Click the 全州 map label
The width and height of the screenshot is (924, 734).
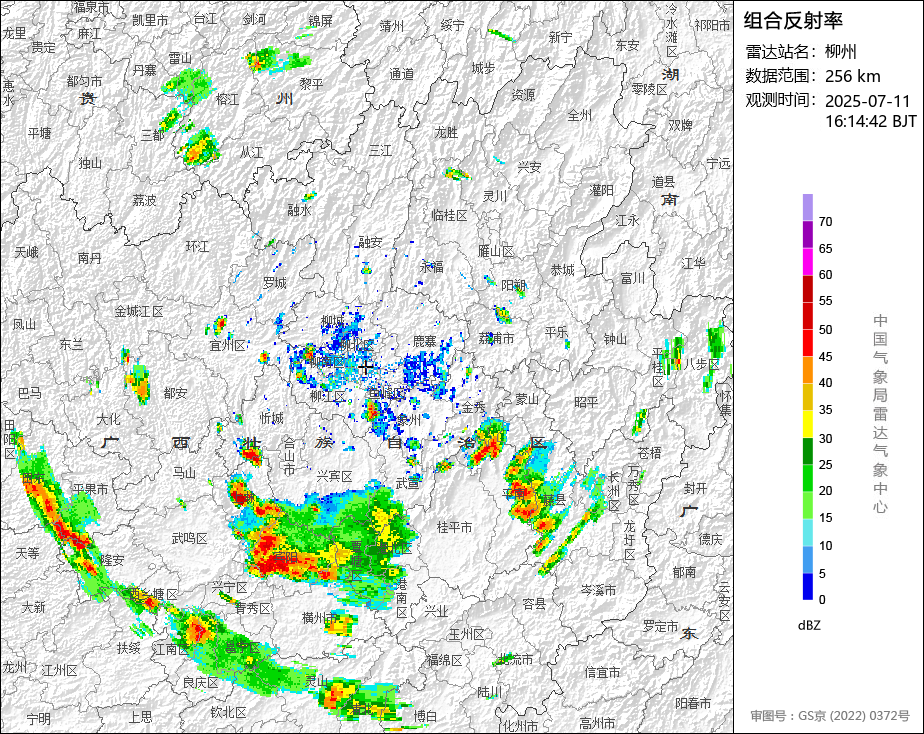[579, 115]
